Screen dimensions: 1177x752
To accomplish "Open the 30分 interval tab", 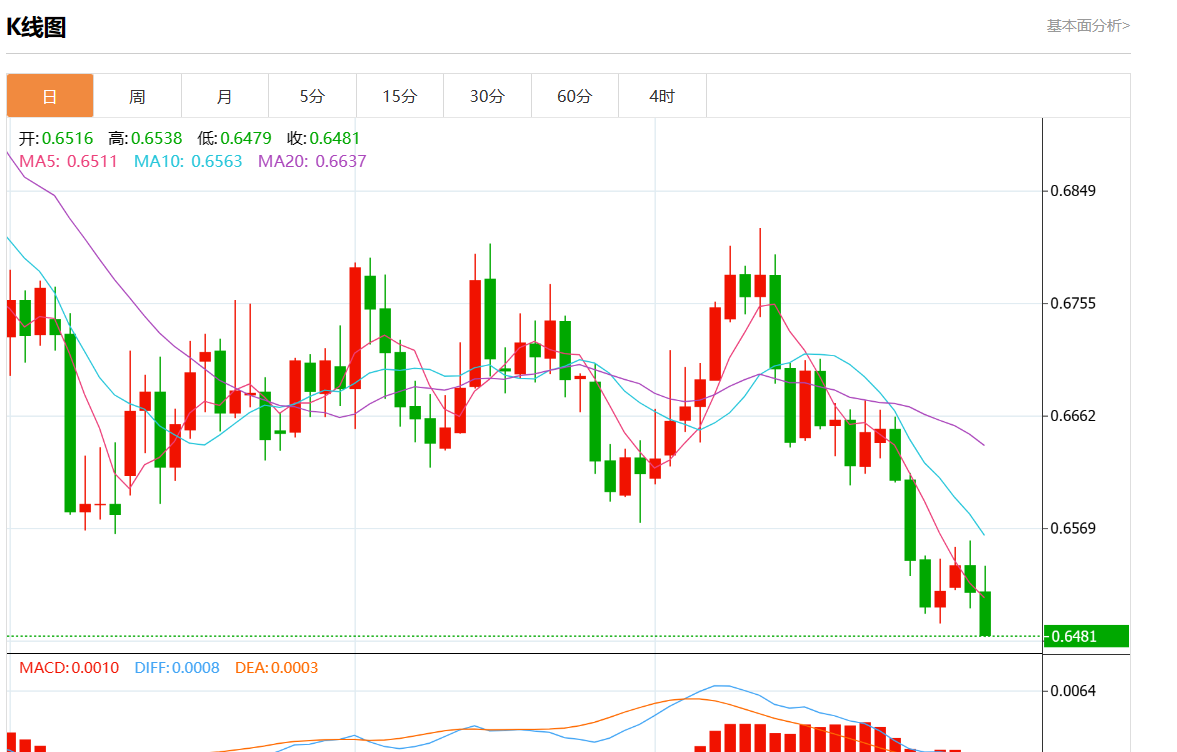I will coord(487,96).
